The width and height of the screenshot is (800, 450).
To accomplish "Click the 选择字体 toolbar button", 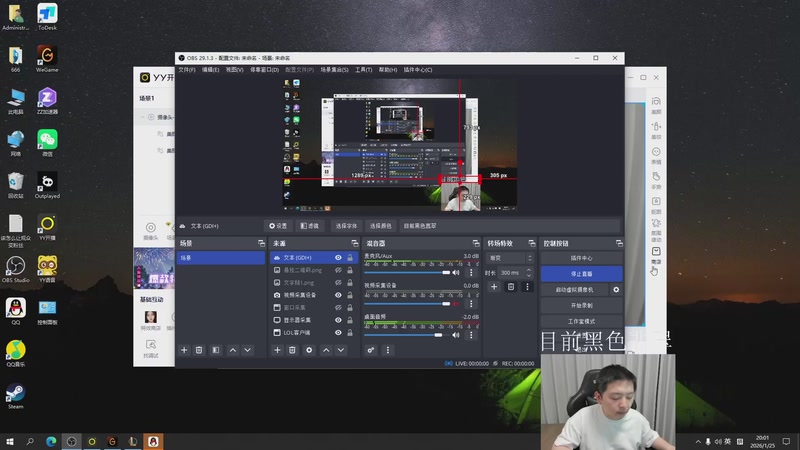I will tap(346, 226).
